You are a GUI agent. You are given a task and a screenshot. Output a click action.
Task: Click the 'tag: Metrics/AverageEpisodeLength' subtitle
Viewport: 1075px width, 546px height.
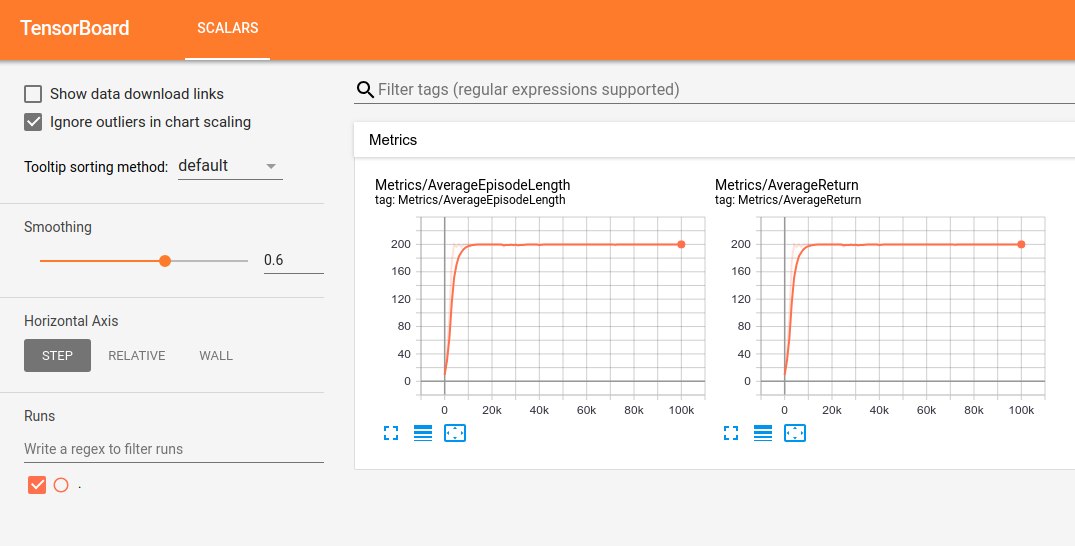(x=470, y=200)
